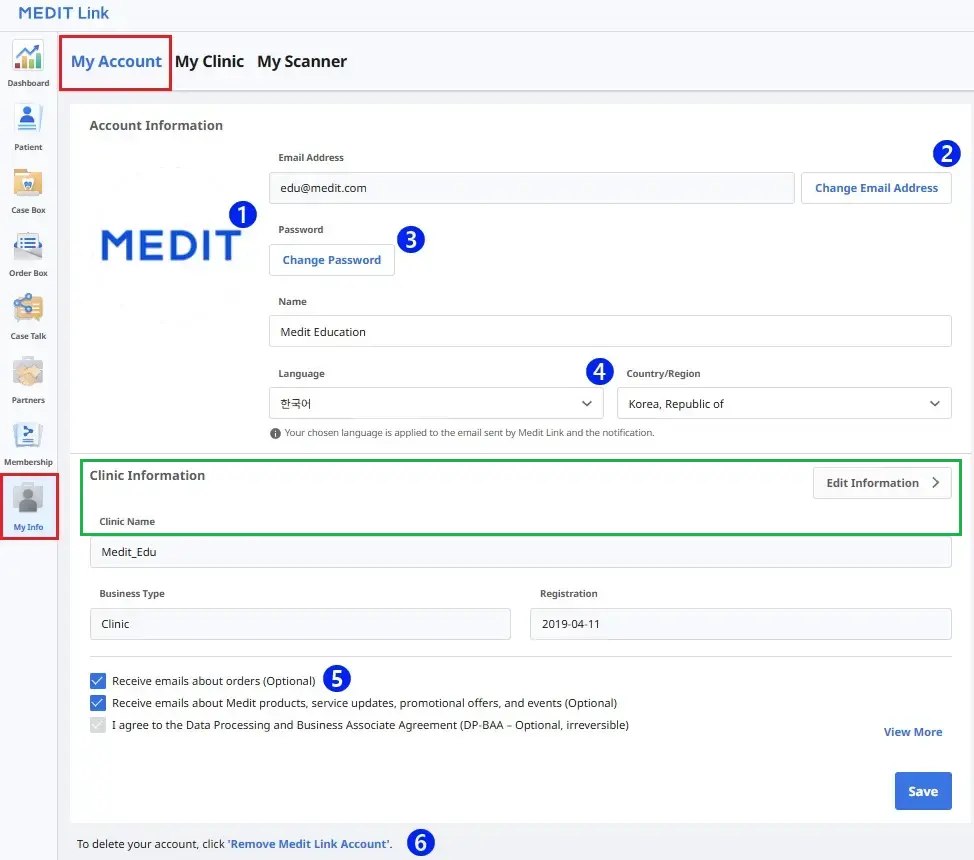Image resolution: width=974 pixels, height=860 pixels.
Task: Click the Edit Information button
Action: coord(882,483)
